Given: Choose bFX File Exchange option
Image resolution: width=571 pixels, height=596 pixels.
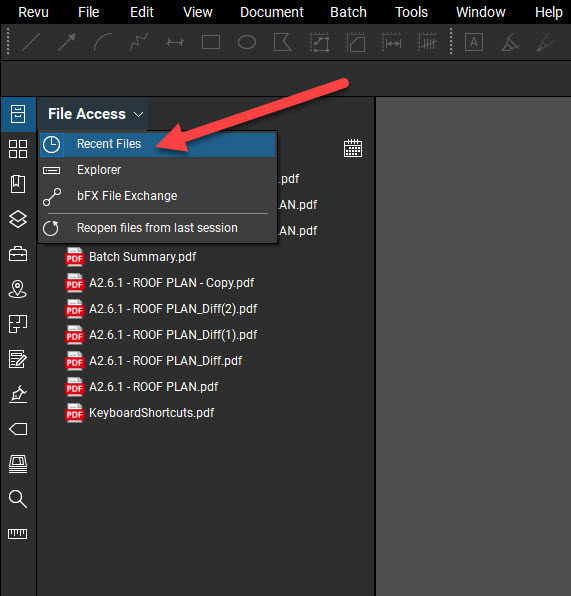Looking at the screenshot, I should [x=157, y=196].
